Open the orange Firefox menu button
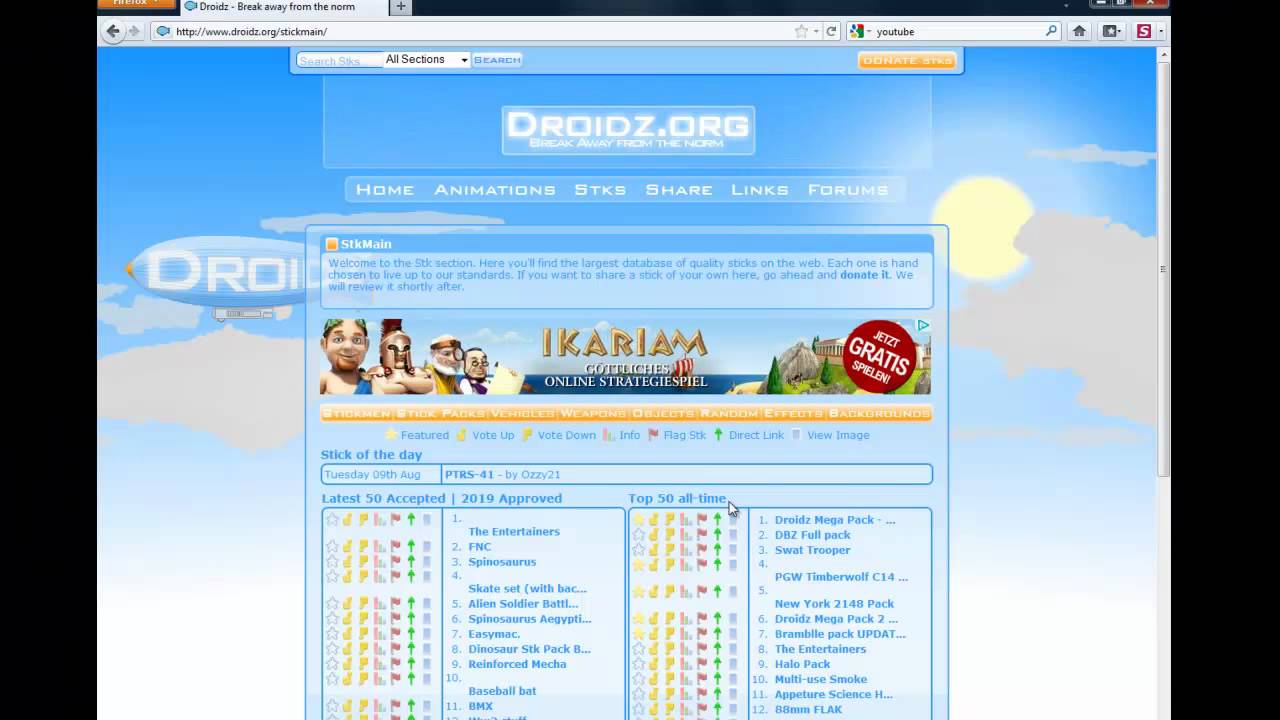 pos(137,4)
